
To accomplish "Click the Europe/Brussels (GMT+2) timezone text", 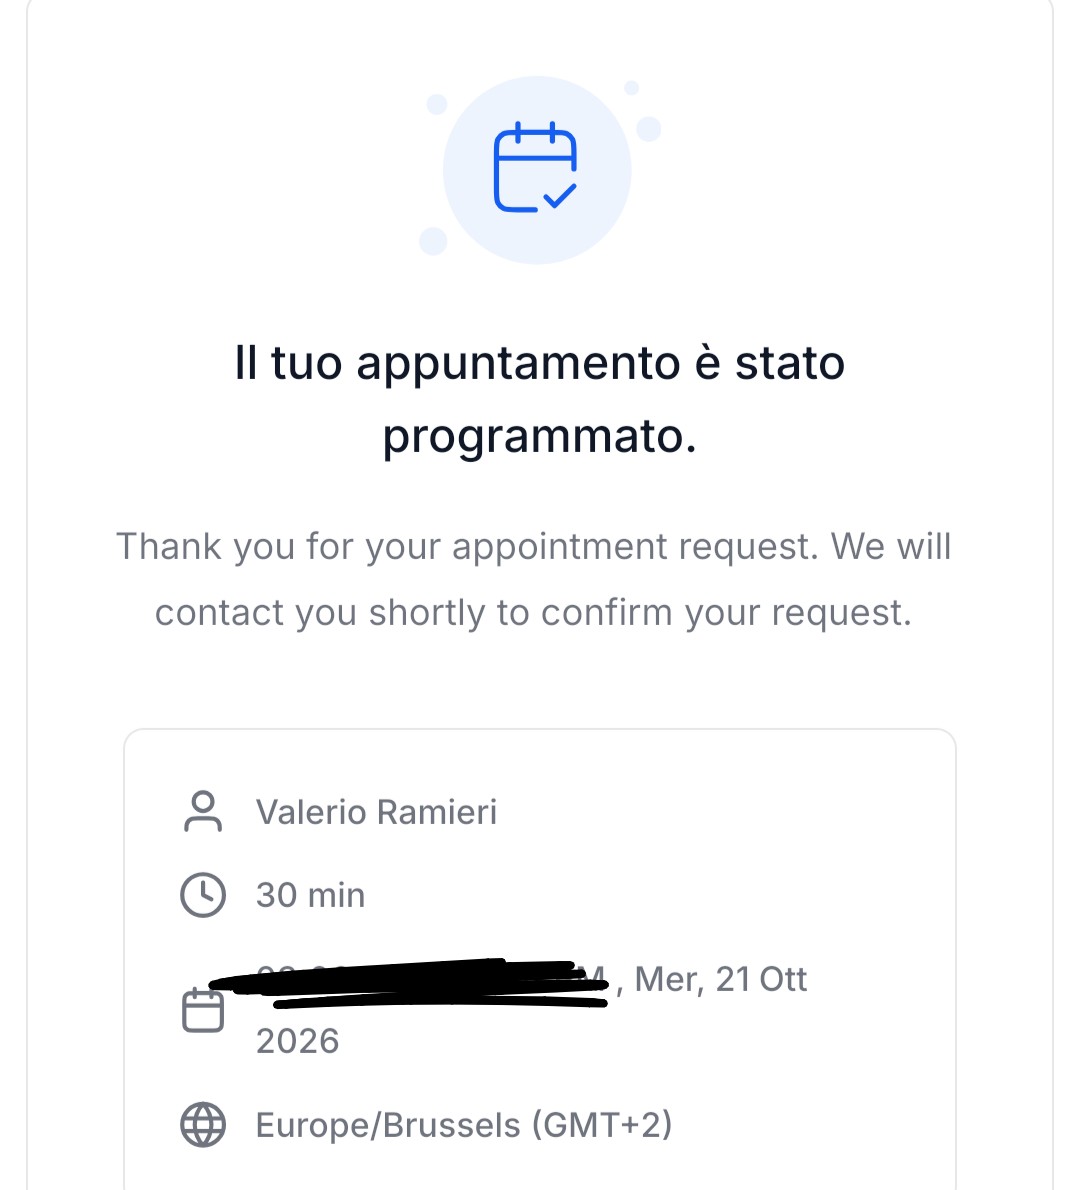I will coord(464,1125).
